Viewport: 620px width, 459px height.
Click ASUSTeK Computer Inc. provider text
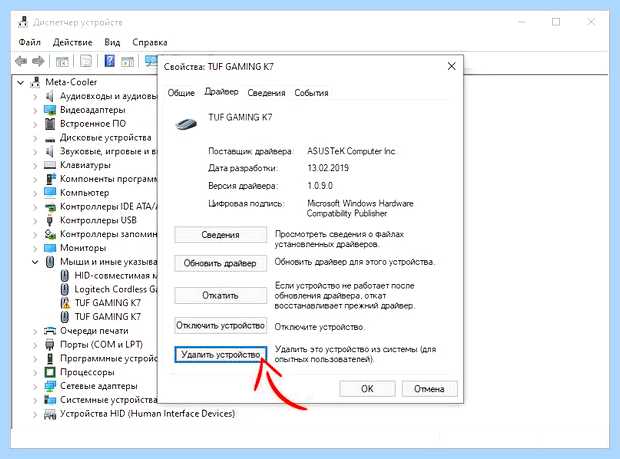[x=351, y=151]
